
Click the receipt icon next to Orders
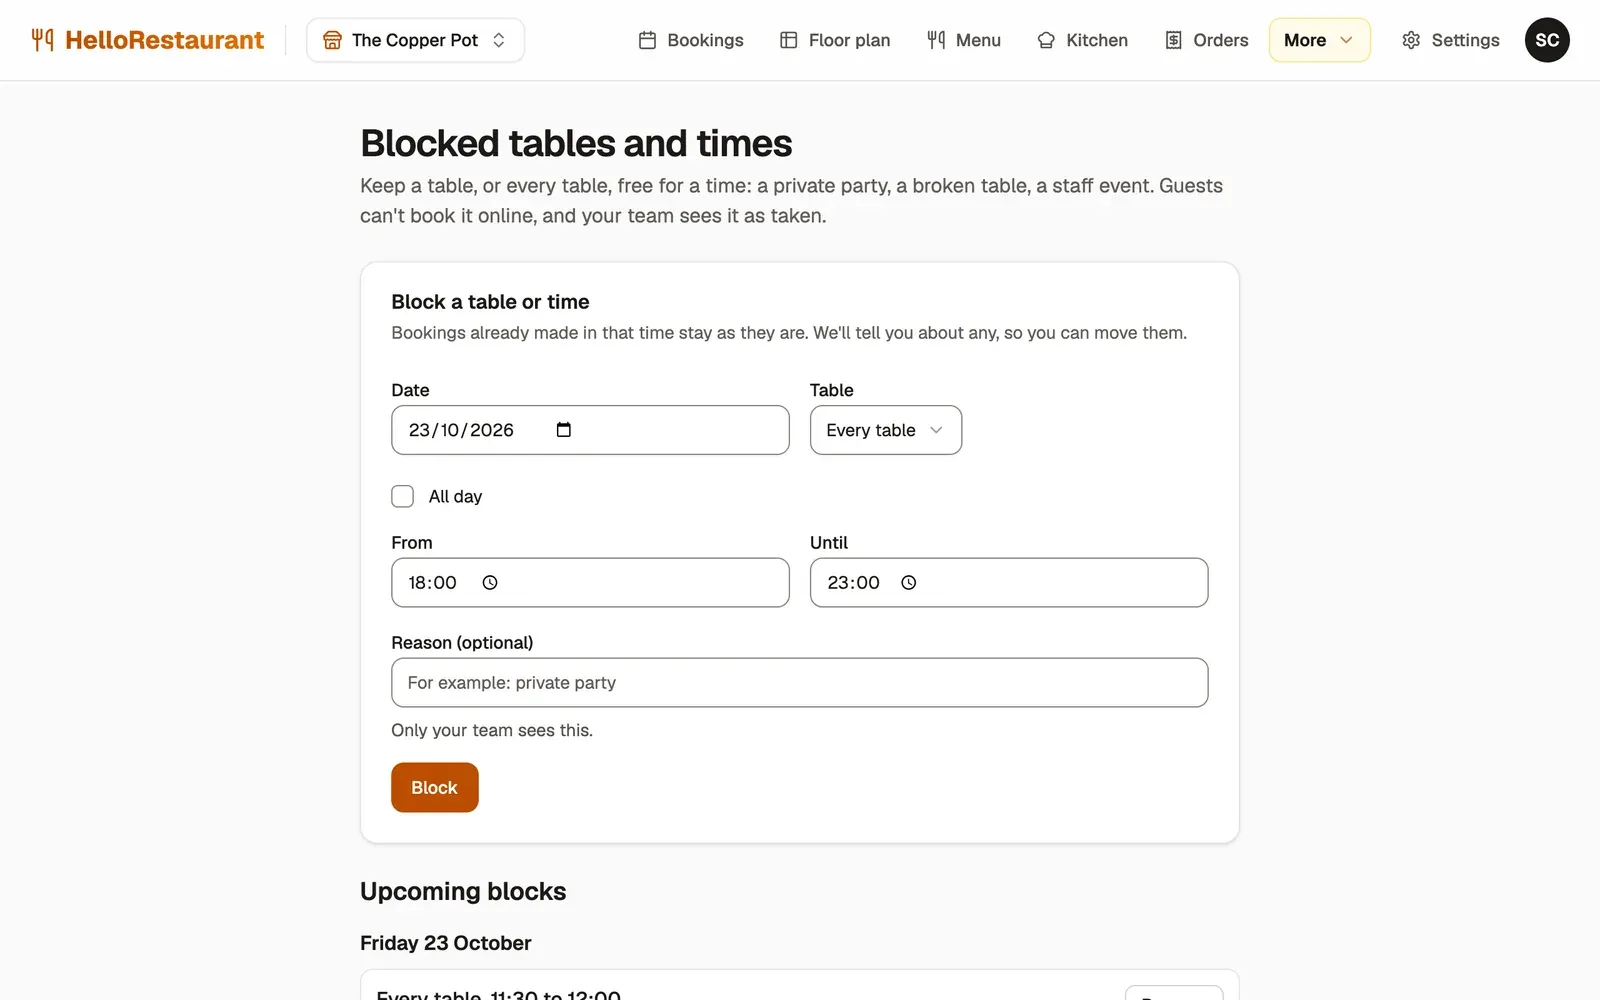(x=1173, y=40)
